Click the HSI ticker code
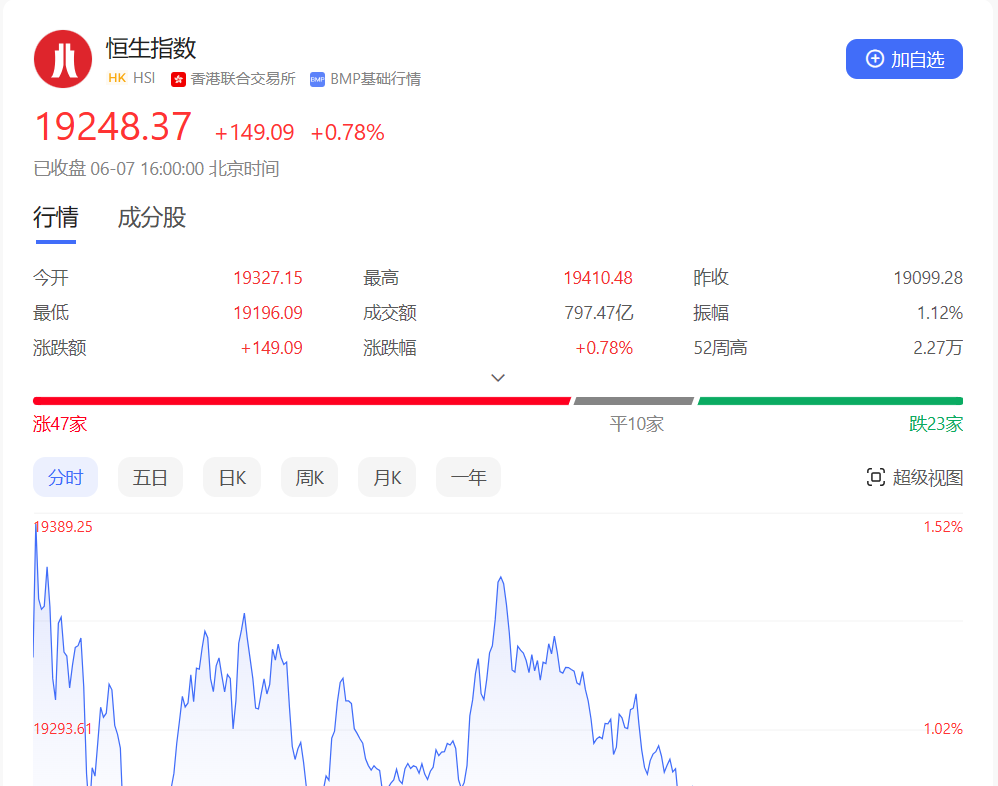998x786 pixels. [x=144, y=78]
